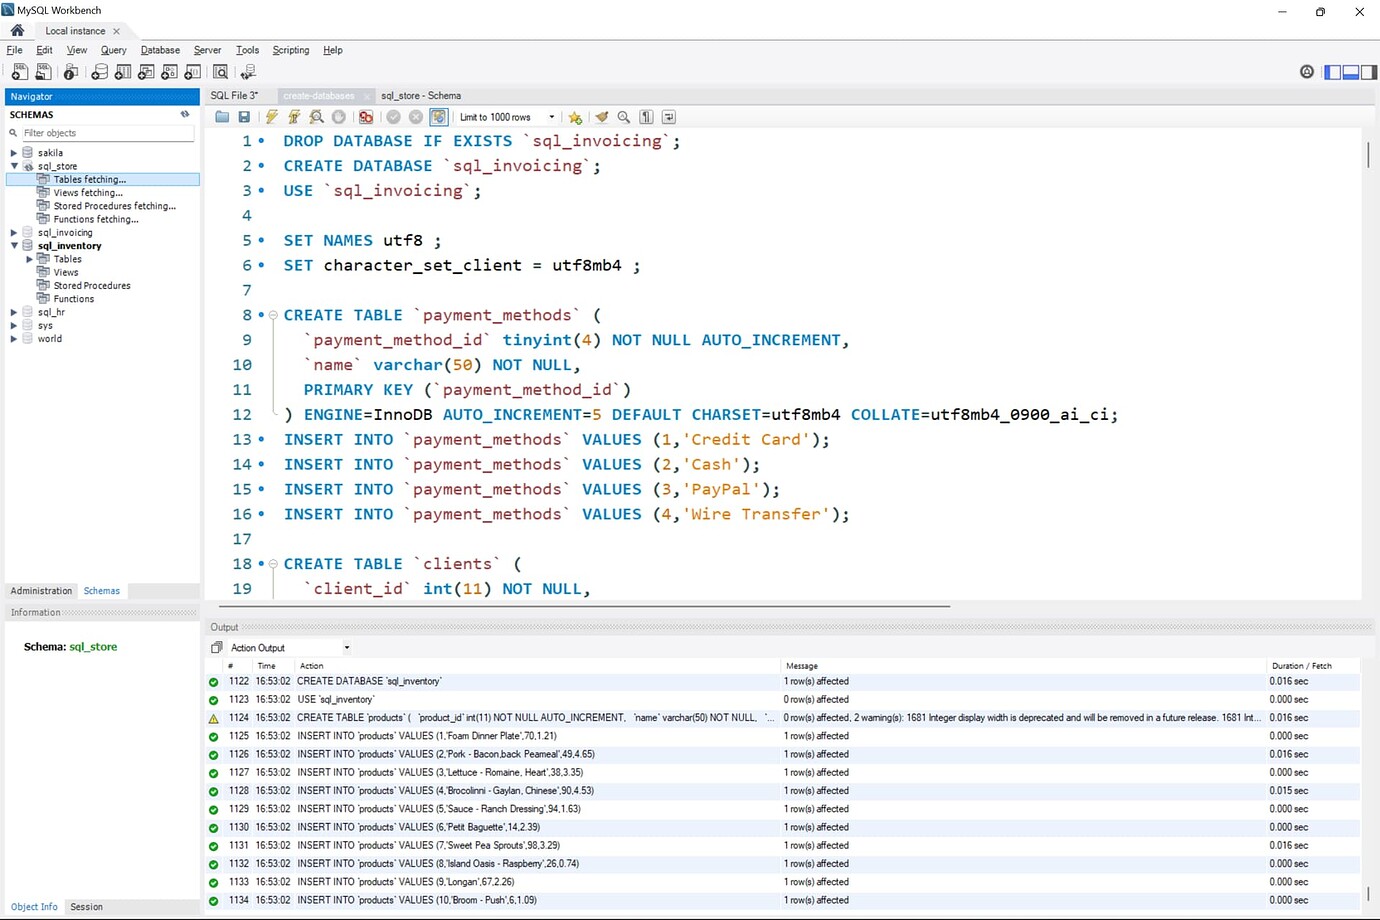1380x920 pixels.
Task: Run EXPLAIN on statement with magnifier bolt
Action: point(316,117)
